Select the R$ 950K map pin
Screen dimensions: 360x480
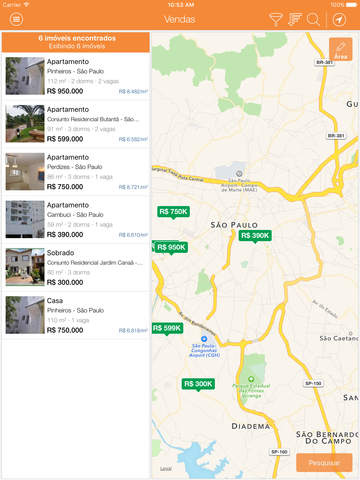click(x=170, y=248)
